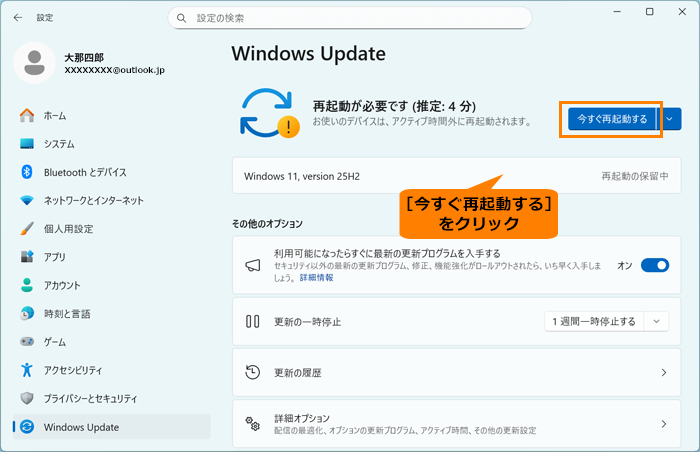Open 更新の履歴 via its chevron
This screenshot has height=452, width=700.
663,373
